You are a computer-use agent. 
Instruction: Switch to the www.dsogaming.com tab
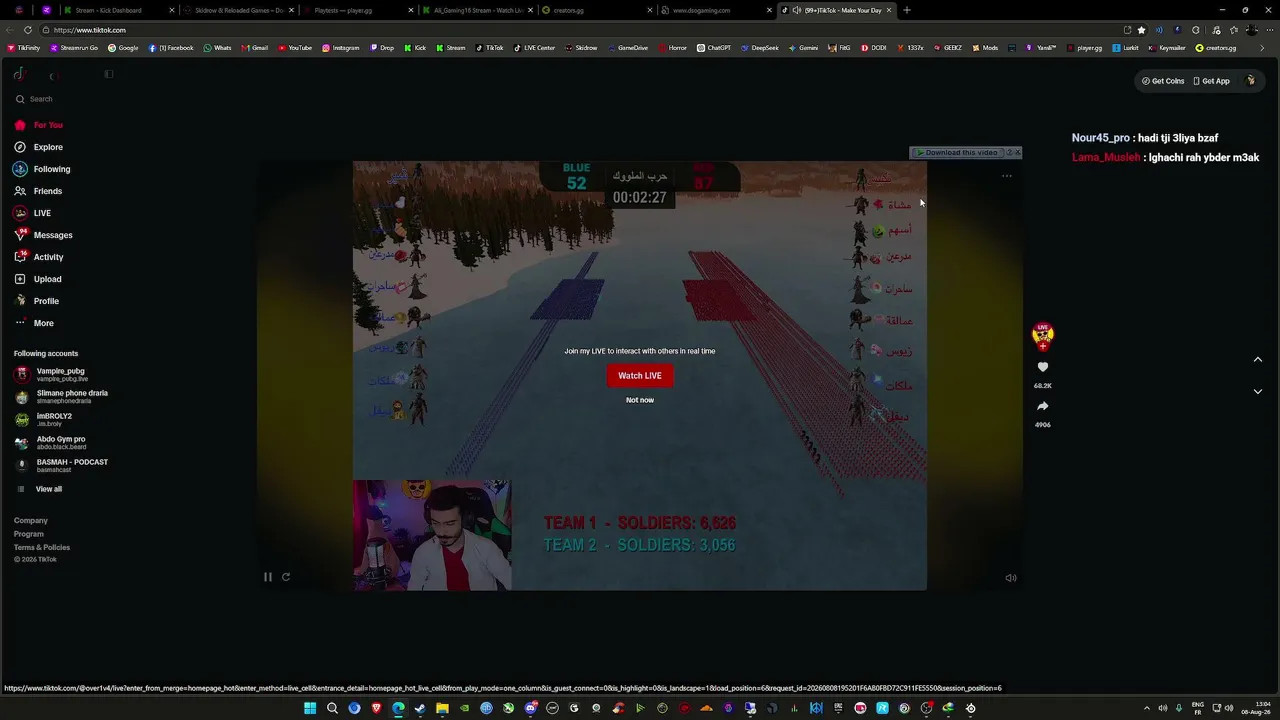click(717, 10)
